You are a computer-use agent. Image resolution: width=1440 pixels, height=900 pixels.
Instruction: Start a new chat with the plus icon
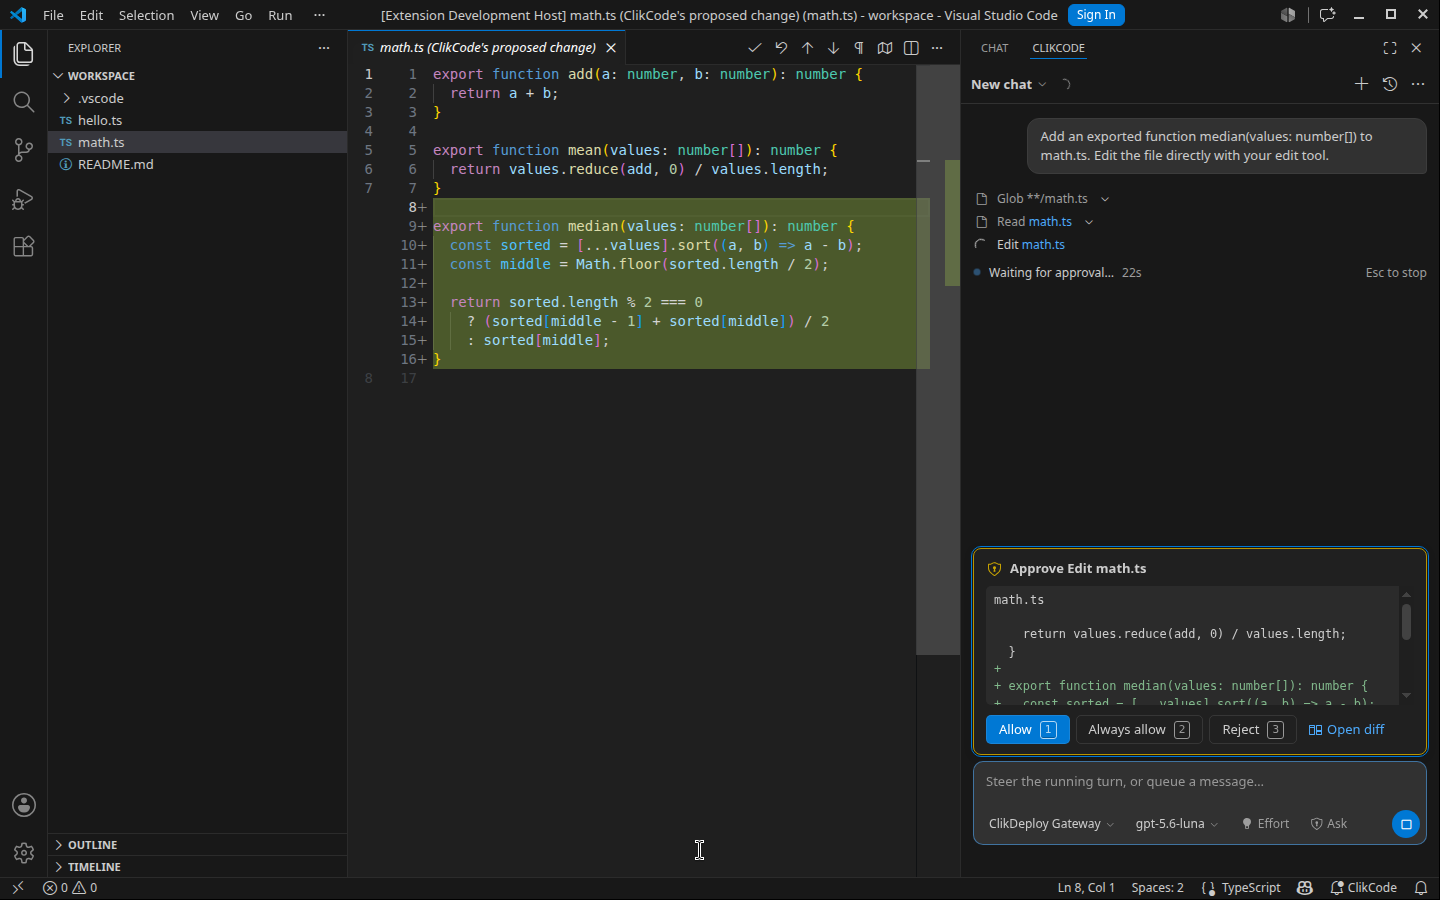coord(1361,84)
